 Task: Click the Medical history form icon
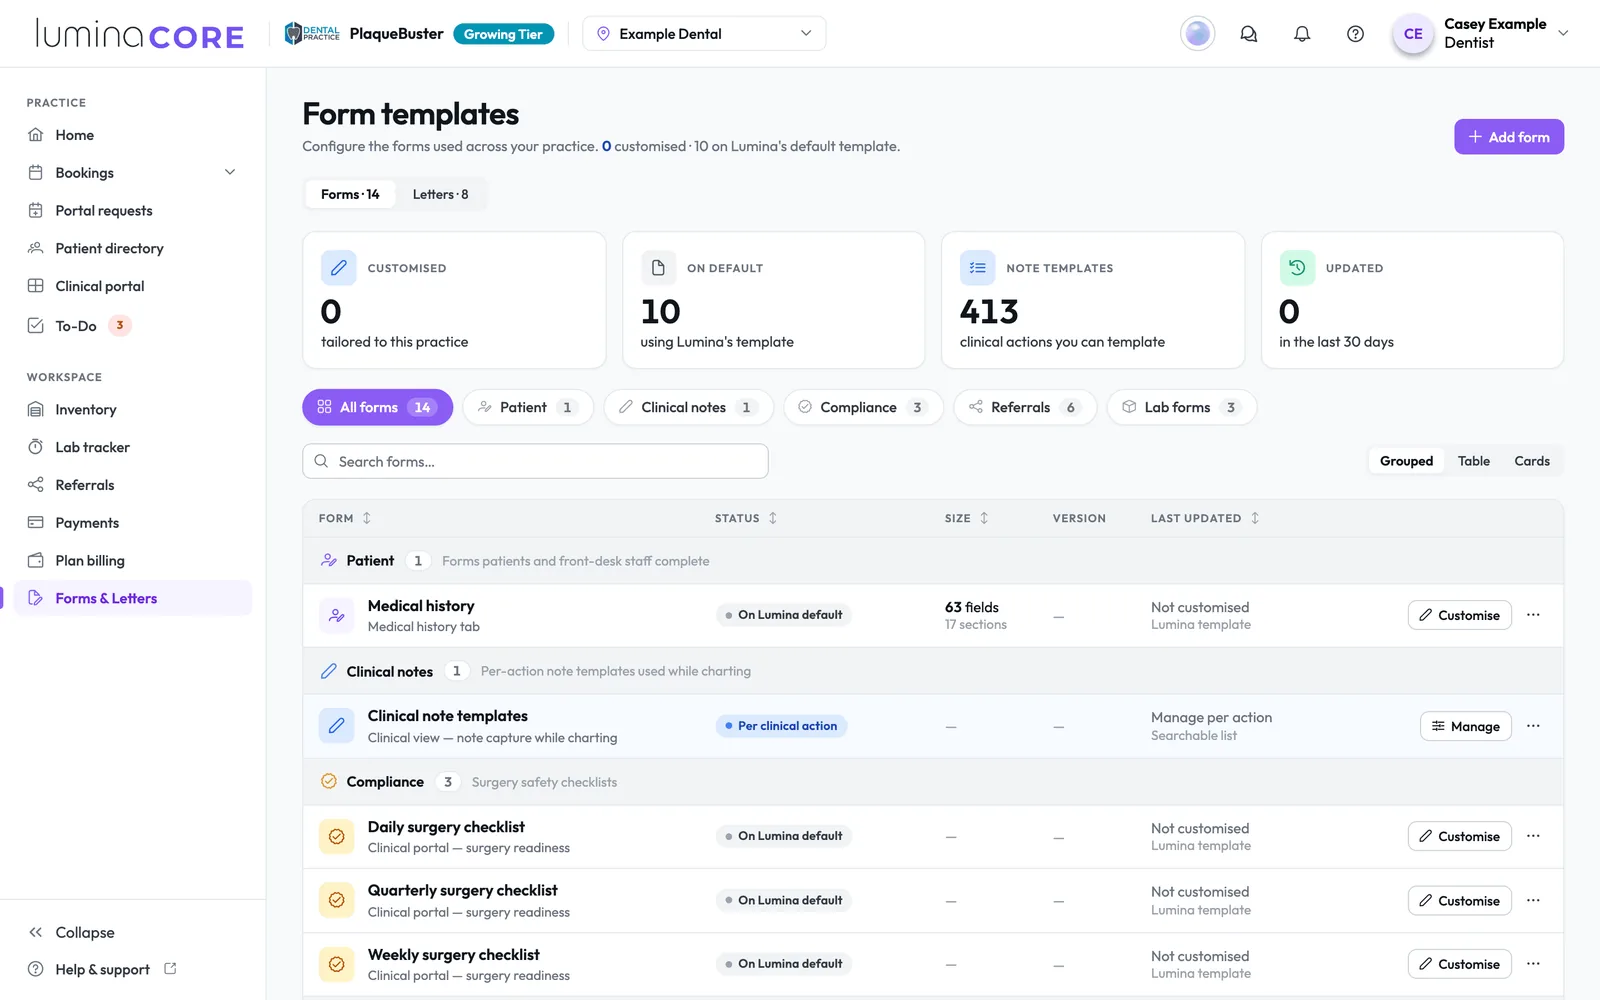pos(337,616)
